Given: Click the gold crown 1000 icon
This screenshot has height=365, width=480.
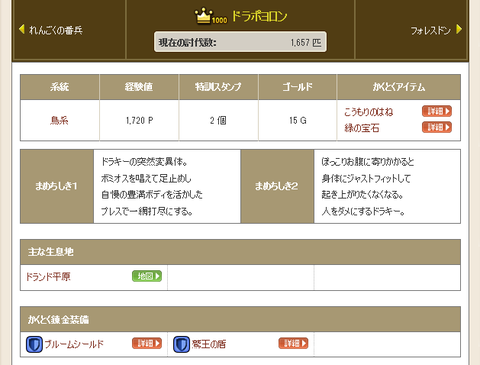Looking at the screenshot, I should [211, 16].
